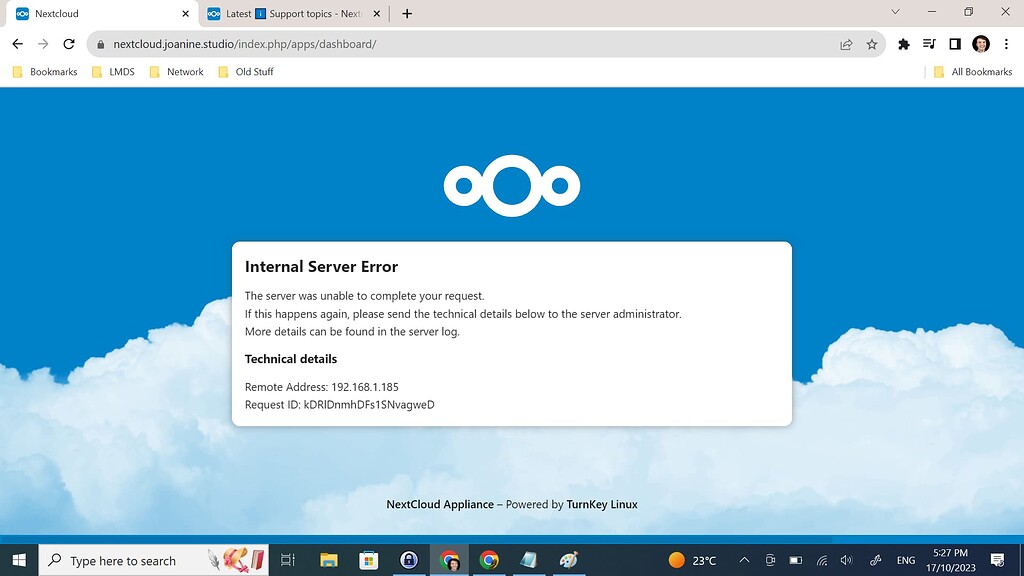This screenshot has width=1024, height=576.
Task: Click the pen/link tray icon beside volume
Action: [876, 560]
